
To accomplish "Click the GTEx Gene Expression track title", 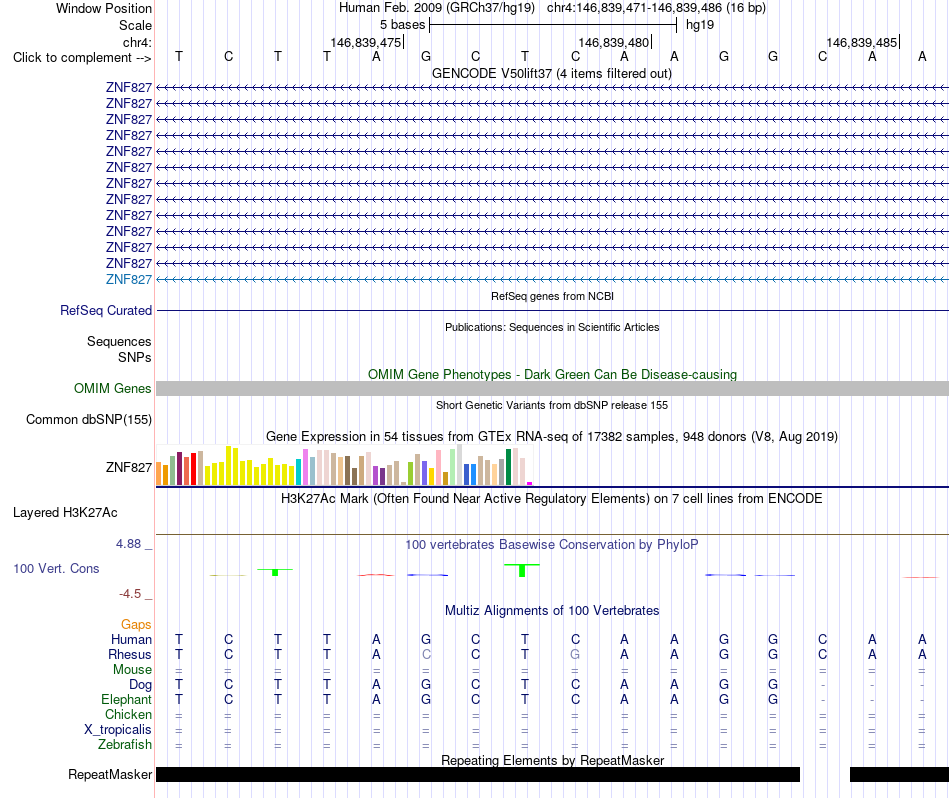I will coord(551,436).
